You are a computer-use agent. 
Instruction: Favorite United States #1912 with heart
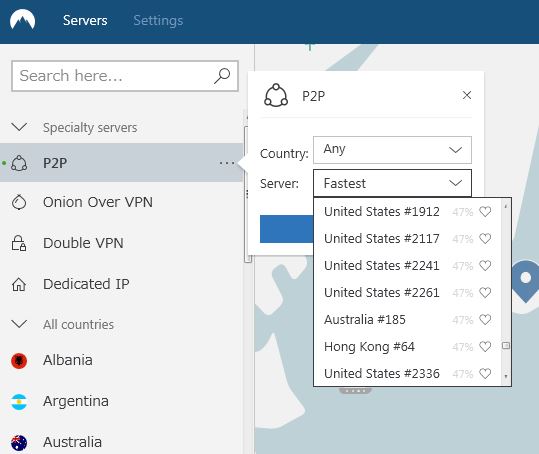coord(485,212)
